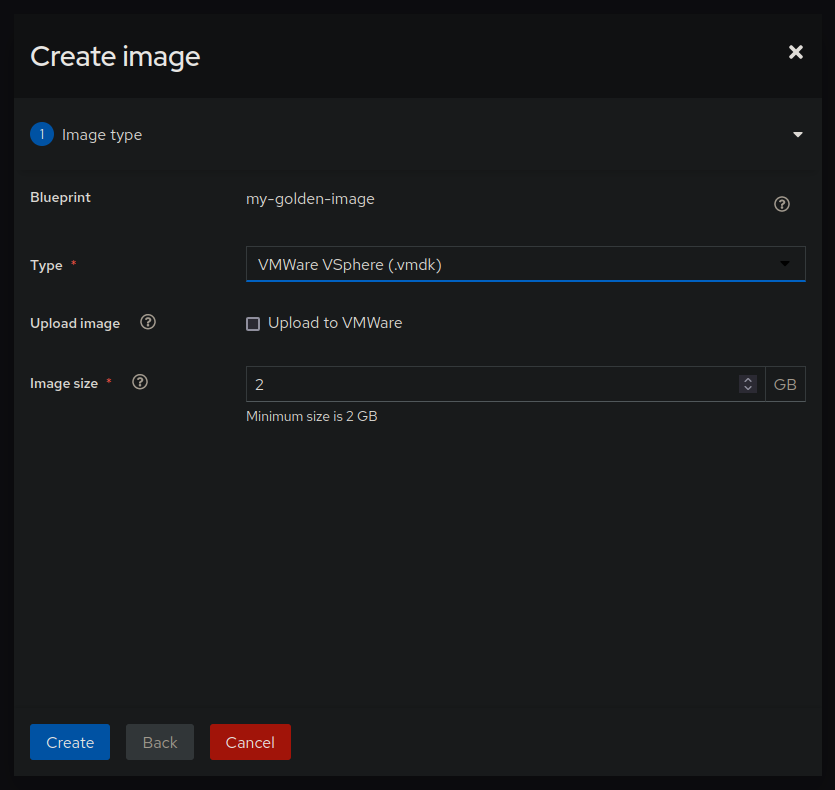Select the Image type step header

click(x=103, y=133)
